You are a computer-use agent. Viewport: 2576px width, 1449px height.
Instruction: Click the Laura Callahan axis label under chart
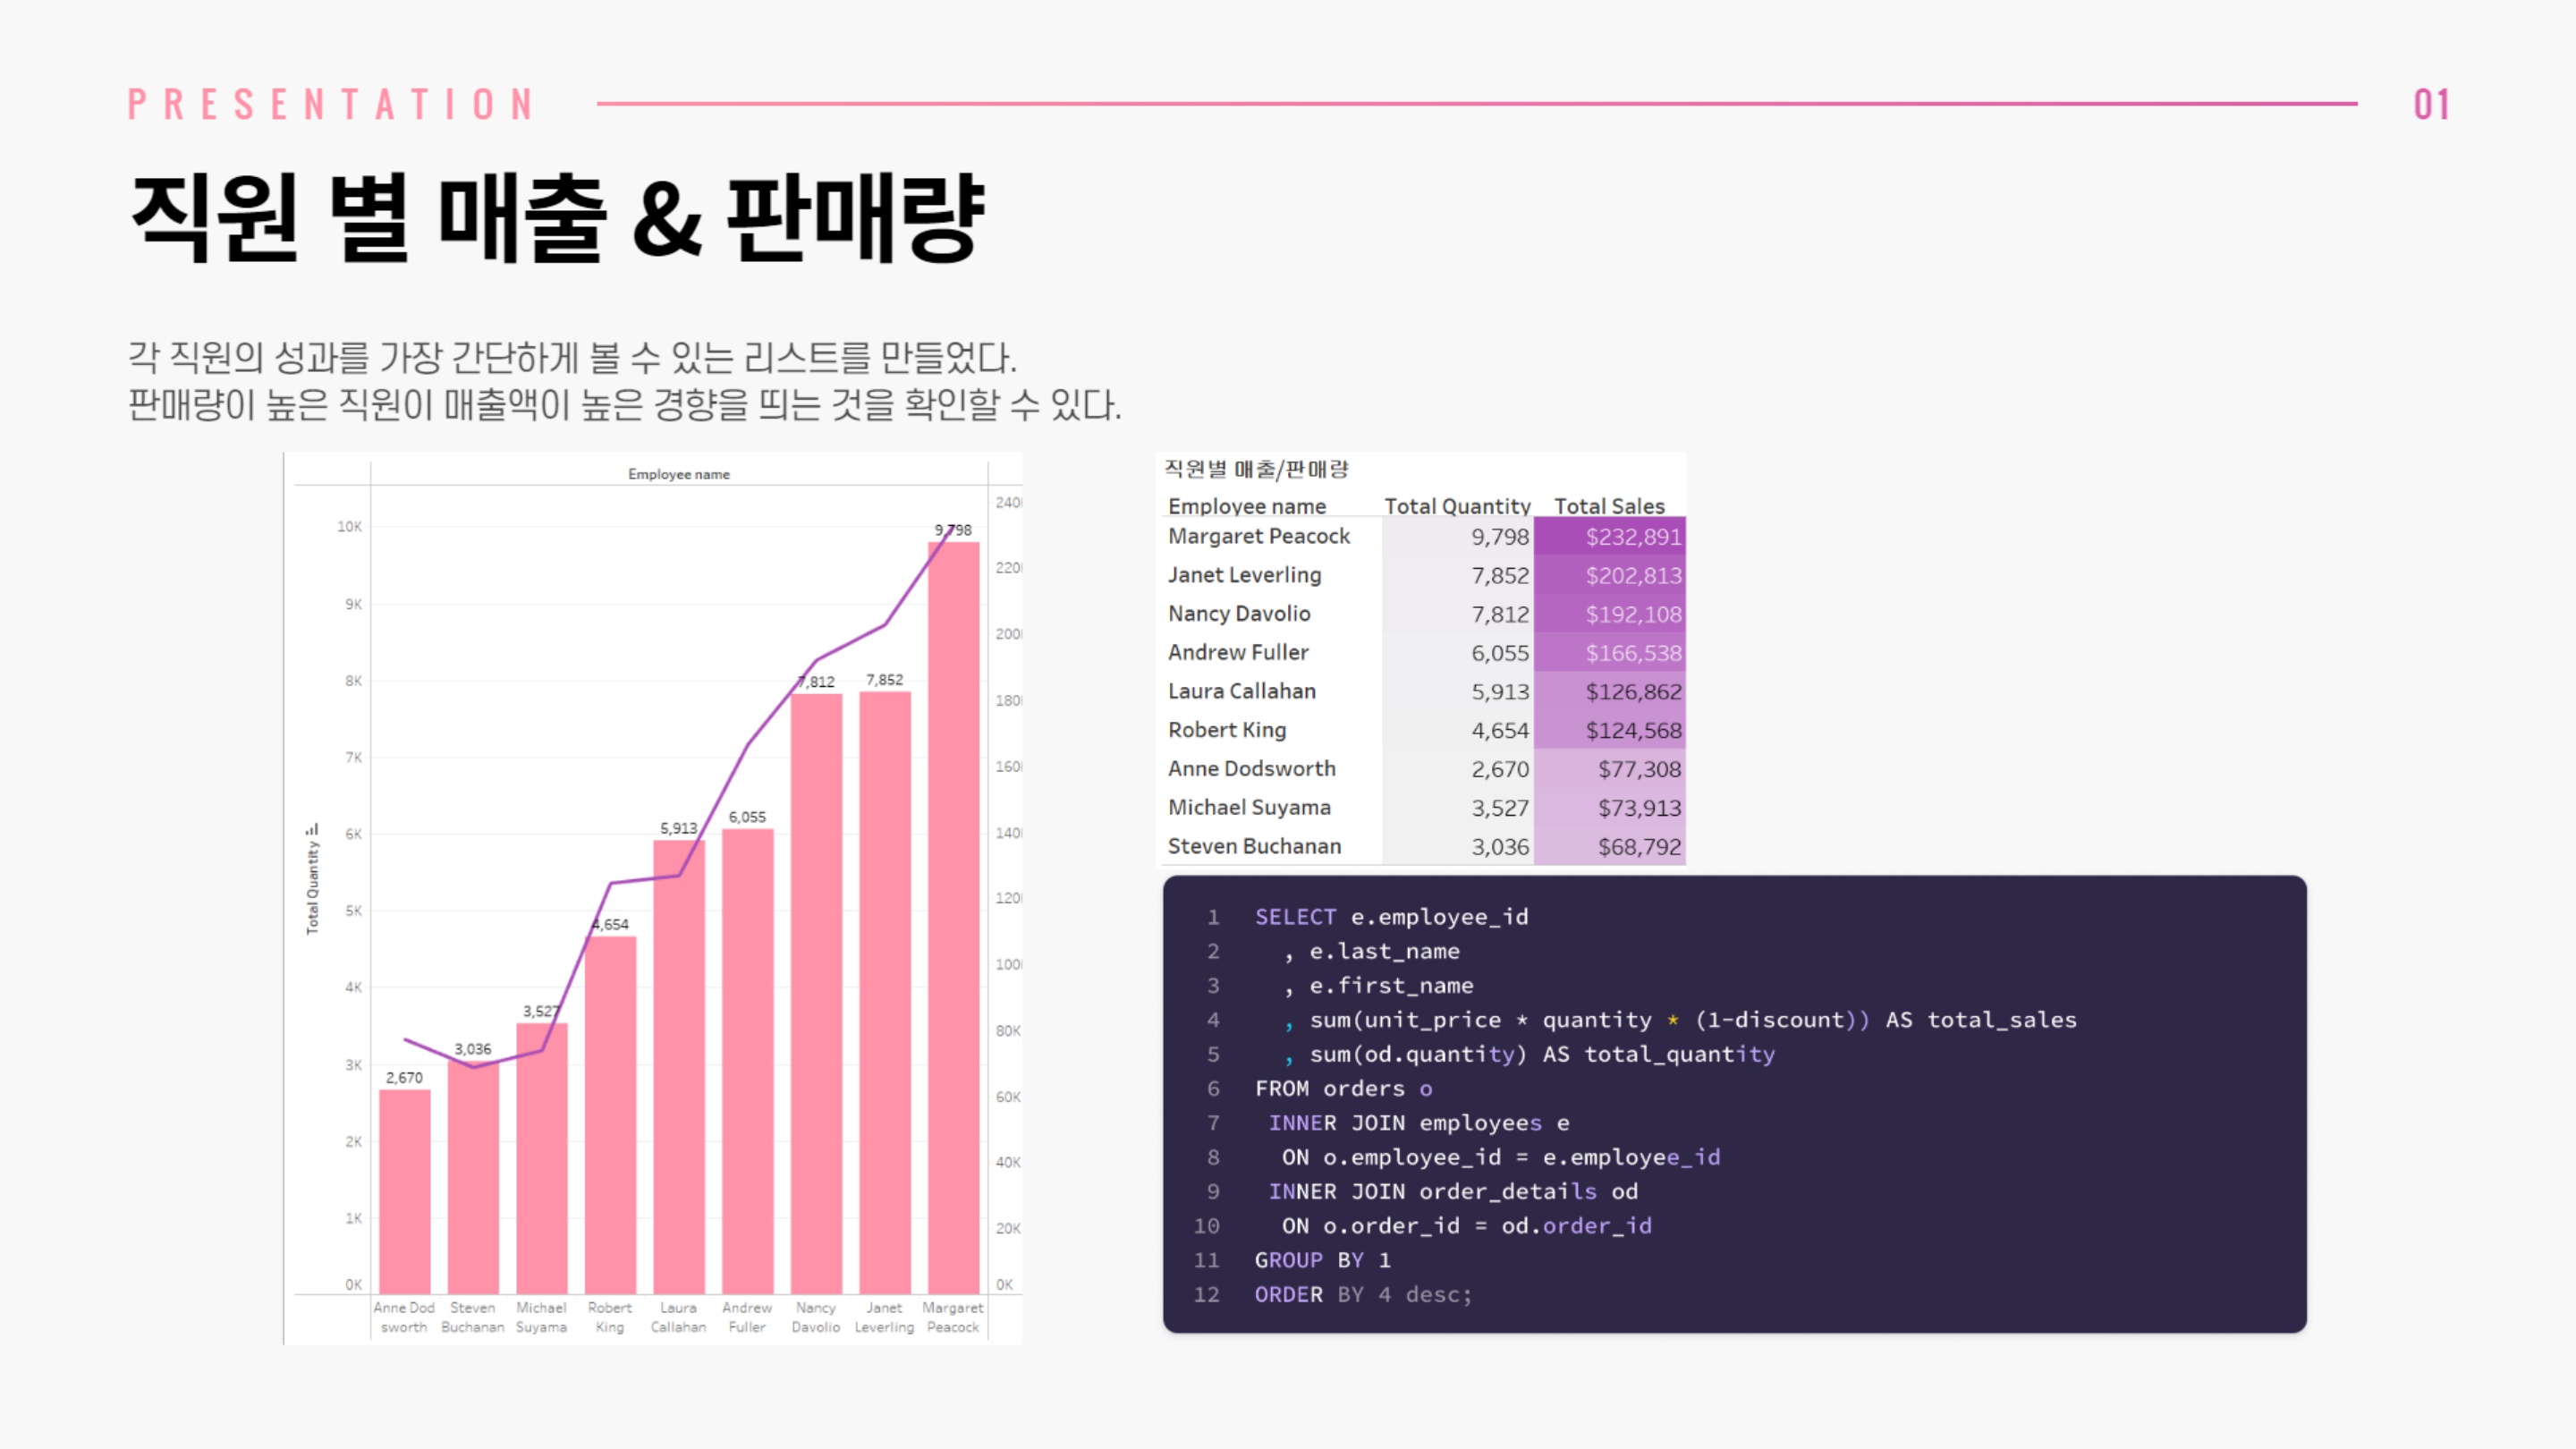[x=678, y=1317]
